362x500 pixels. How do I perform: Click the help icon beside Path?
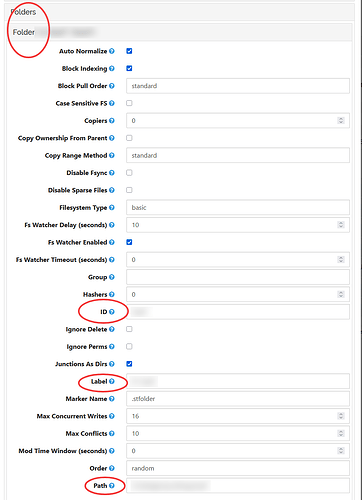112,486
